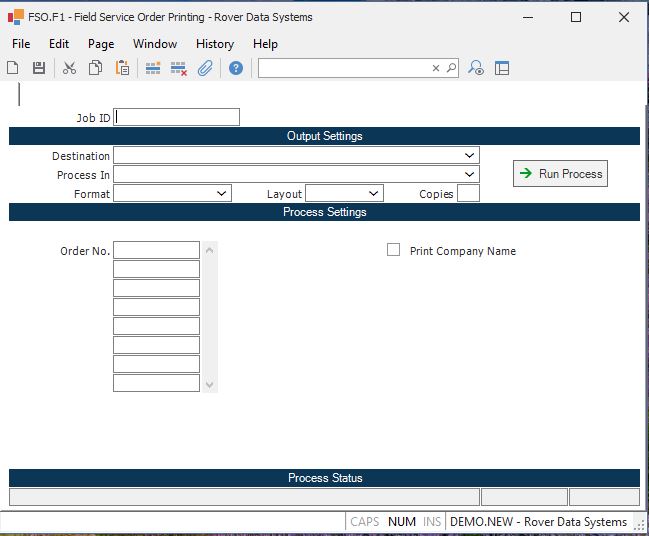649x536 pixels.
Task: Expand the Format dropdown list
Action: click(222, 194)
